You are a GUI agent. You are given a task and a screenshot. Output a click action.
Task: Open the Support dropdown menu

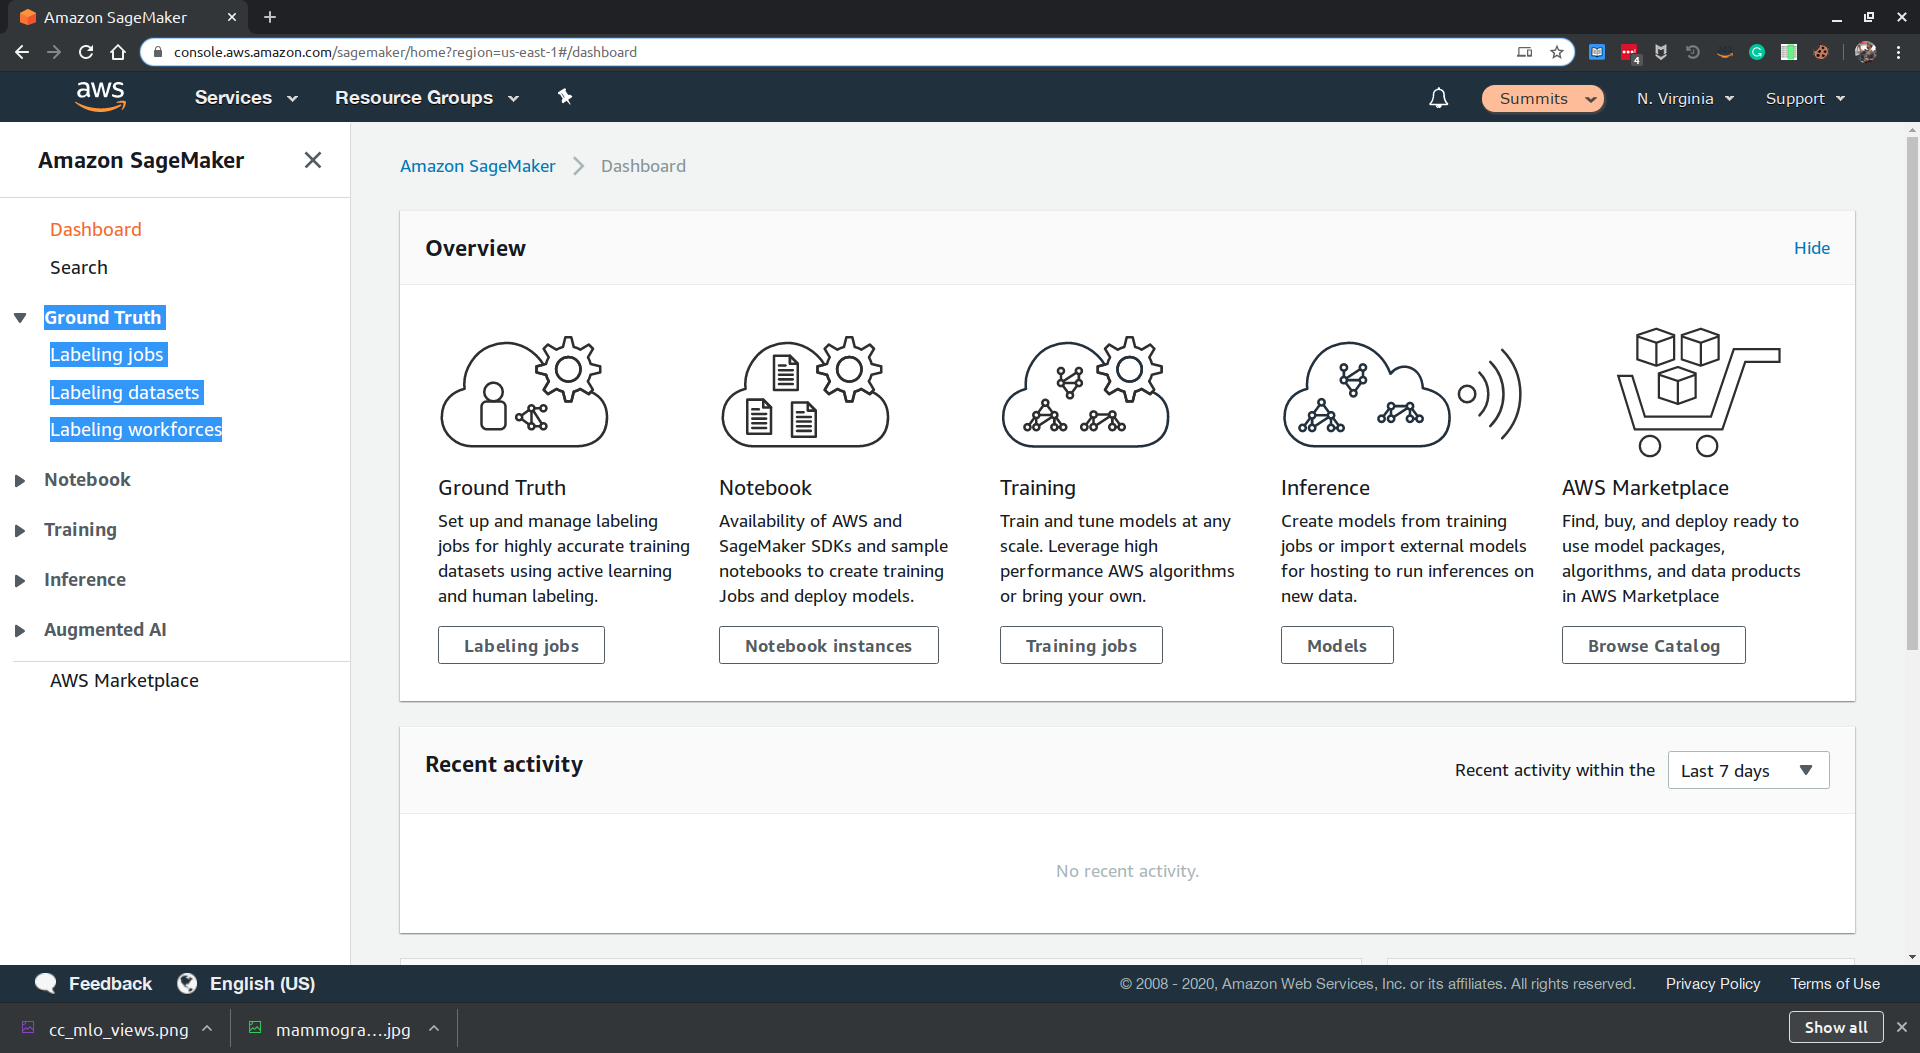coord(1805,98)
